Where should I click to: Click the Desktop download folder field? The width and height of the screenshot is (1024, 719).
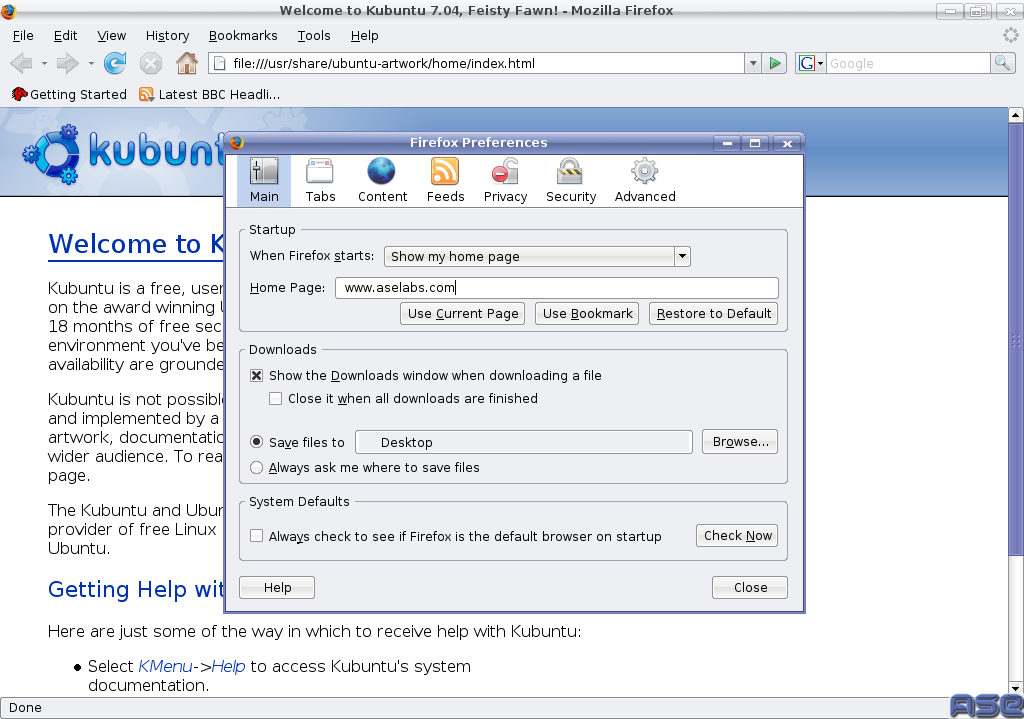[524, 442]
